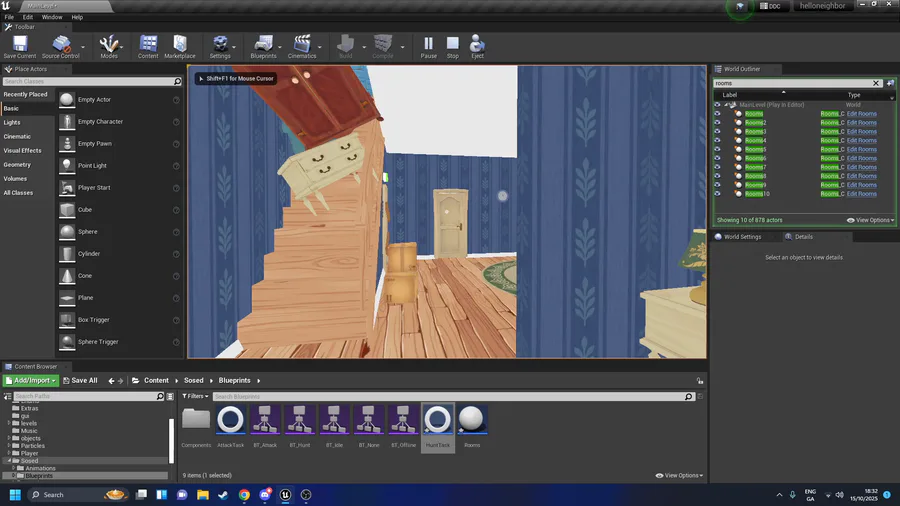
Task: Navigate to Sosed breadcrumb
Action: (193, 380)
